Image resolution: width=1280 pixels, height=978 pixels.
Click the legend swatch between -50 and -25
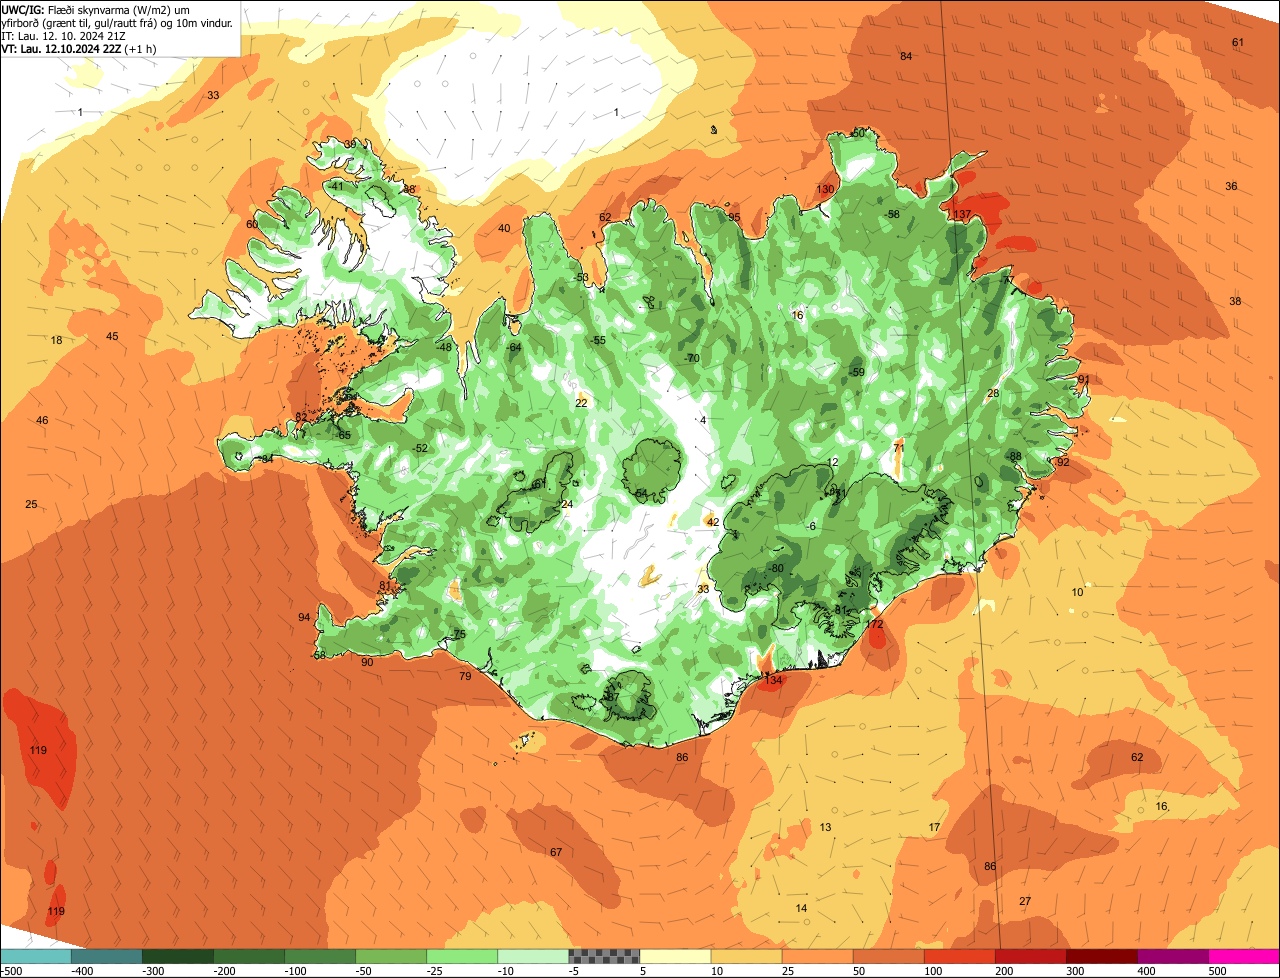[x=390, y=956]
